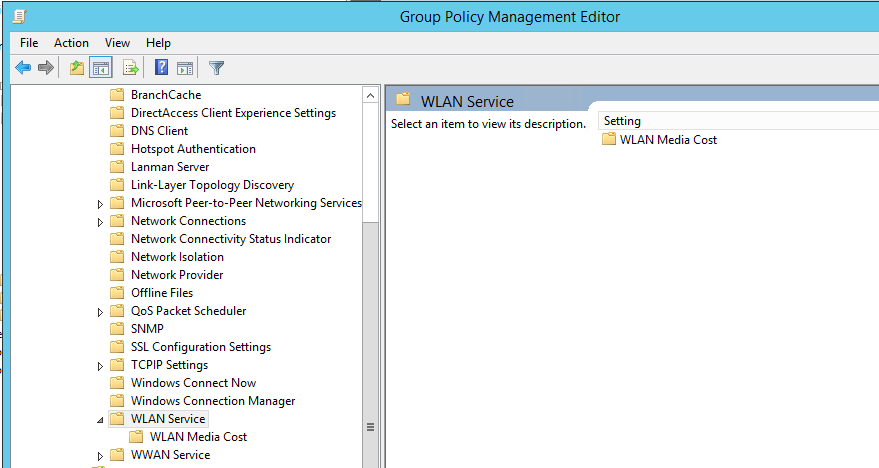This screenshot has height=468, width=879.
Task: Click WLAN Media Cost folder icon in list
Action: point(609,139)
